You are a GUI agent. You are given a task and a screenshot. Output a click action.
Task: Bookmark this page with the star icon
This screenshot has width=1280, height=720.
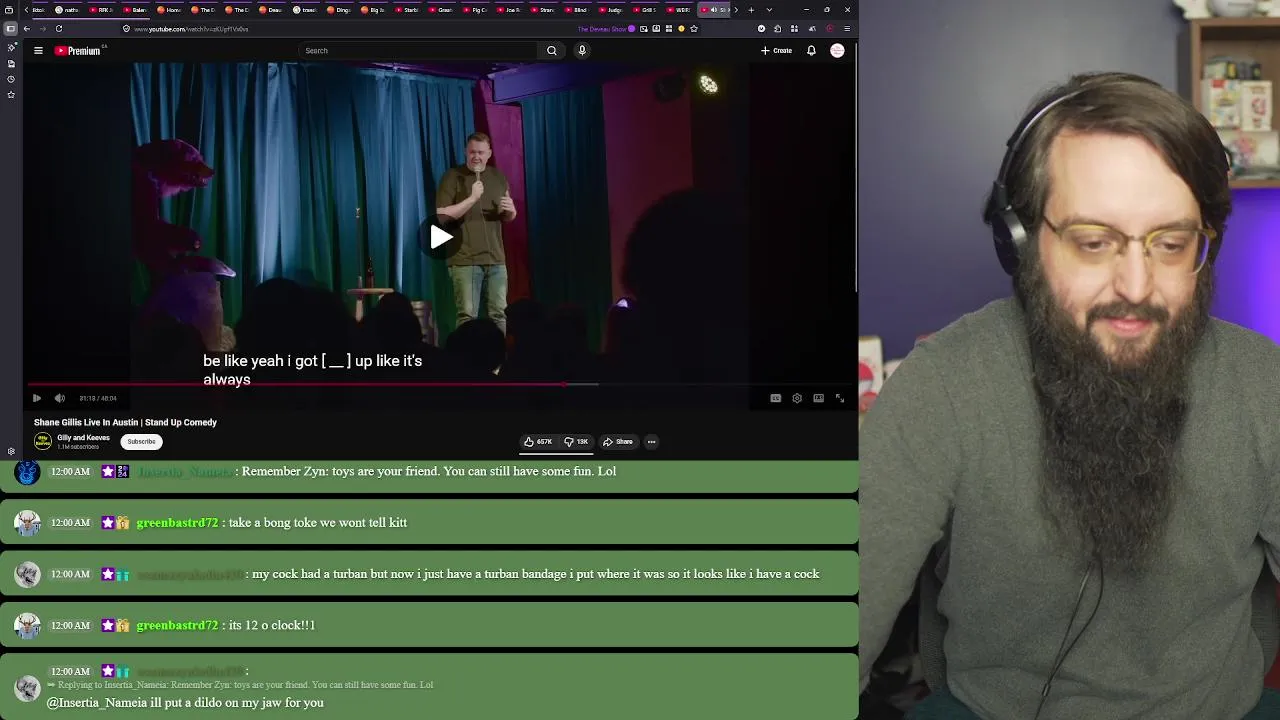(694, 29)
